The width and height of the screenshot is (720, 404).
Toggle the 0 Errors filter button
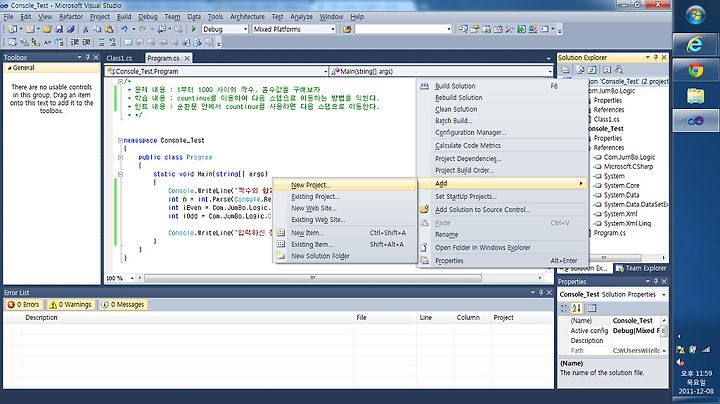click(x=24, y=304)
